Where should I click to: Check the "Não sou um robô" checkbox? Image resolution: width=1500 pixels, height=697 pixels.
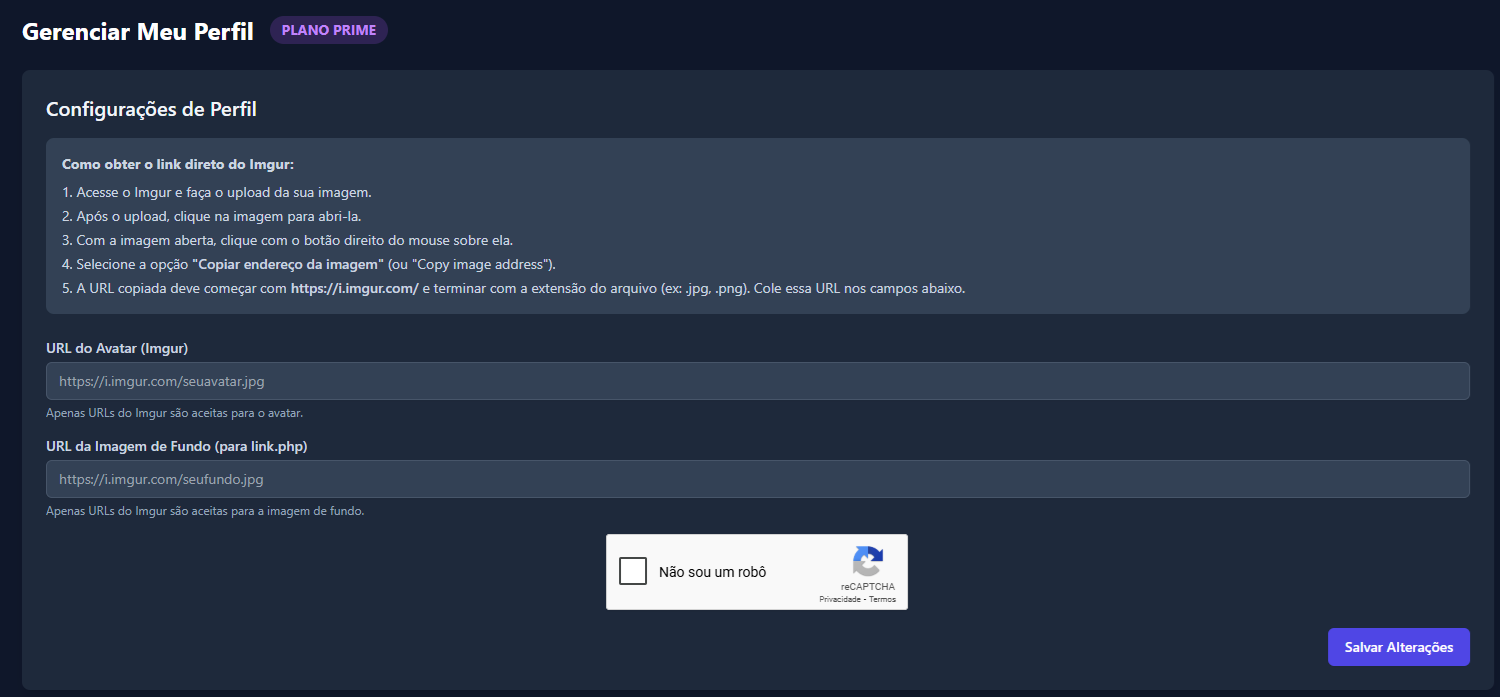pos(633,571)
